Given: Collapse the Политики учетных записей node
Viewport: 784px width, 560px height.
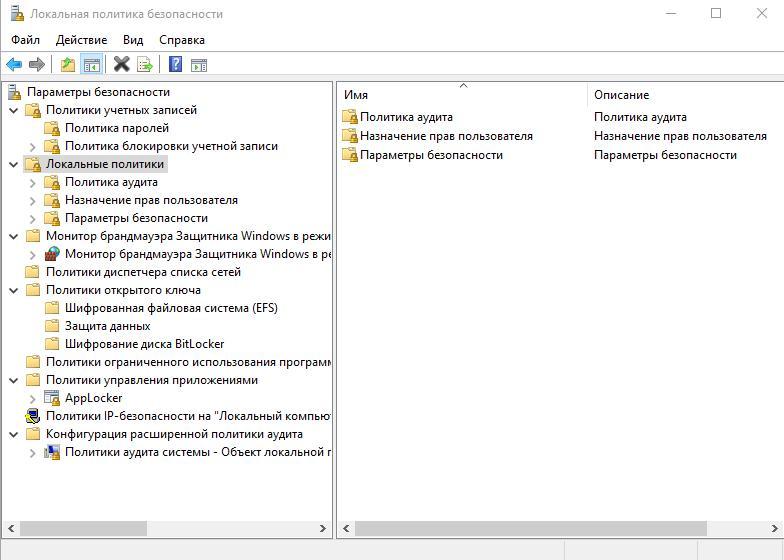Looking at the screenshot, I should pos(13,110).
